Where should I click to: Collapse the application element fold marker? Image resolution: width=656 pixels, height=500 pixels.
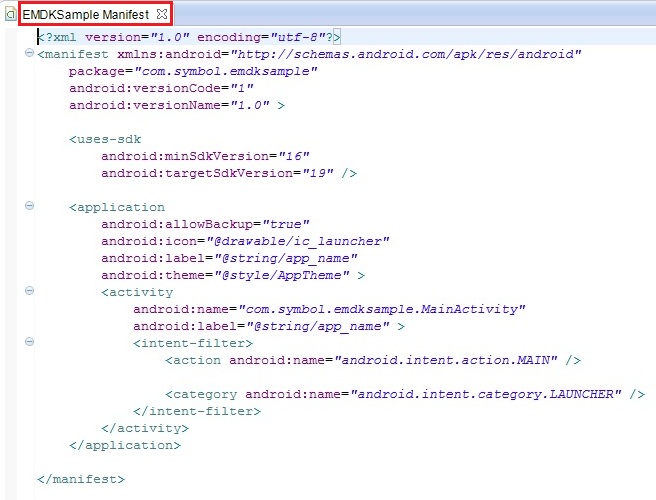click(29, 205)
